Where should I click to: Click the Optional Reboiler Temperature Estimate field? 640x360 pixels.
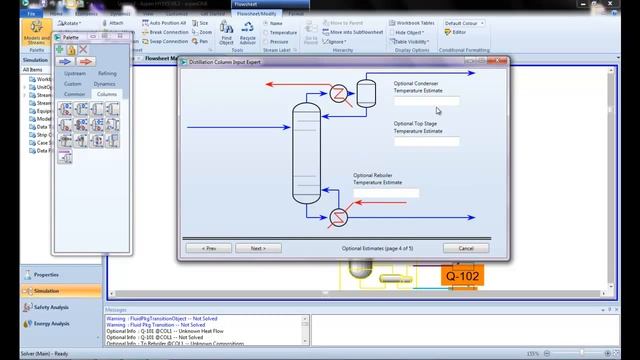(386, 193)
